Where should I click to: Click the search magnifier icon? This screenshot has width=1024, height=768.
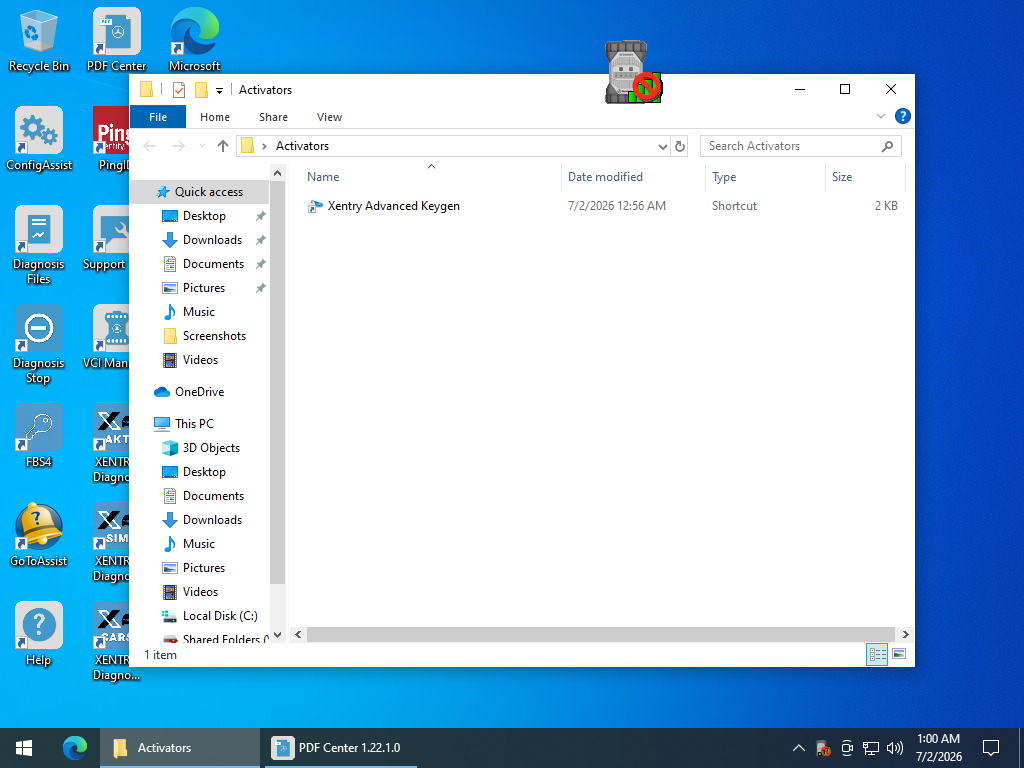(887, 146)
